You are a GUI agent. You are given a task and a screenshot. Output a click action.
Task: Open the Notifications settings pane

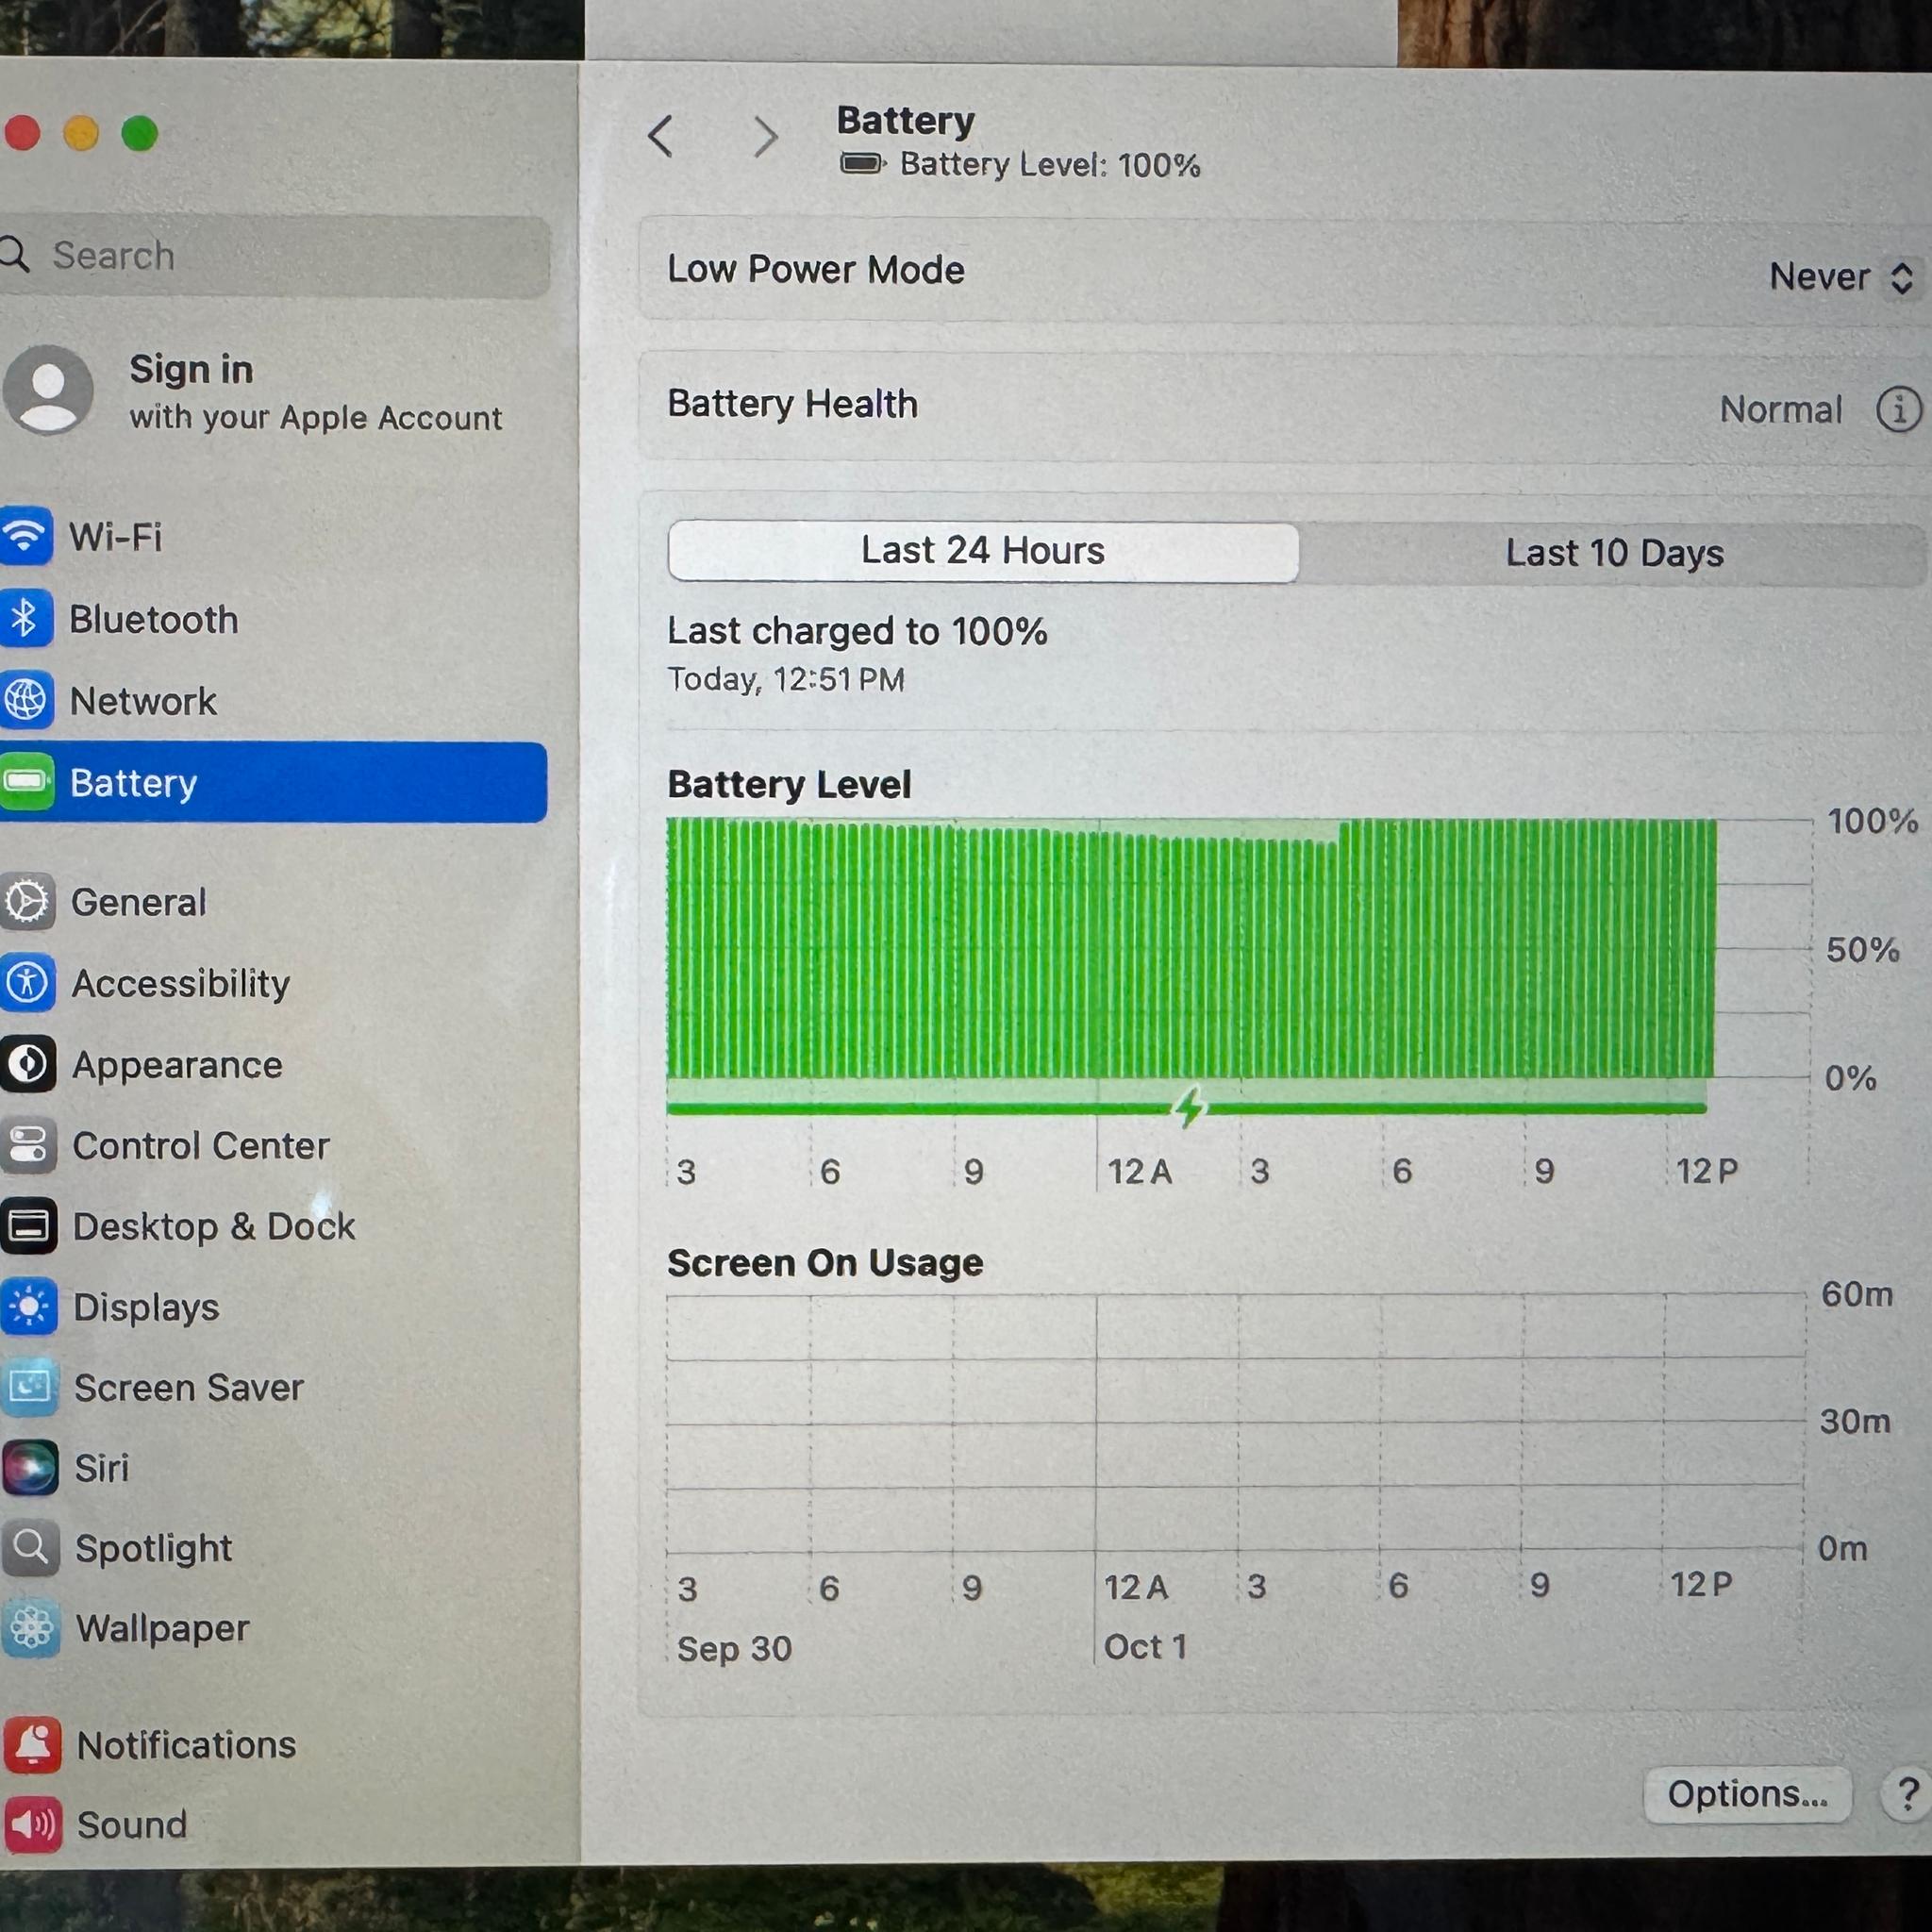point(272,1745)
